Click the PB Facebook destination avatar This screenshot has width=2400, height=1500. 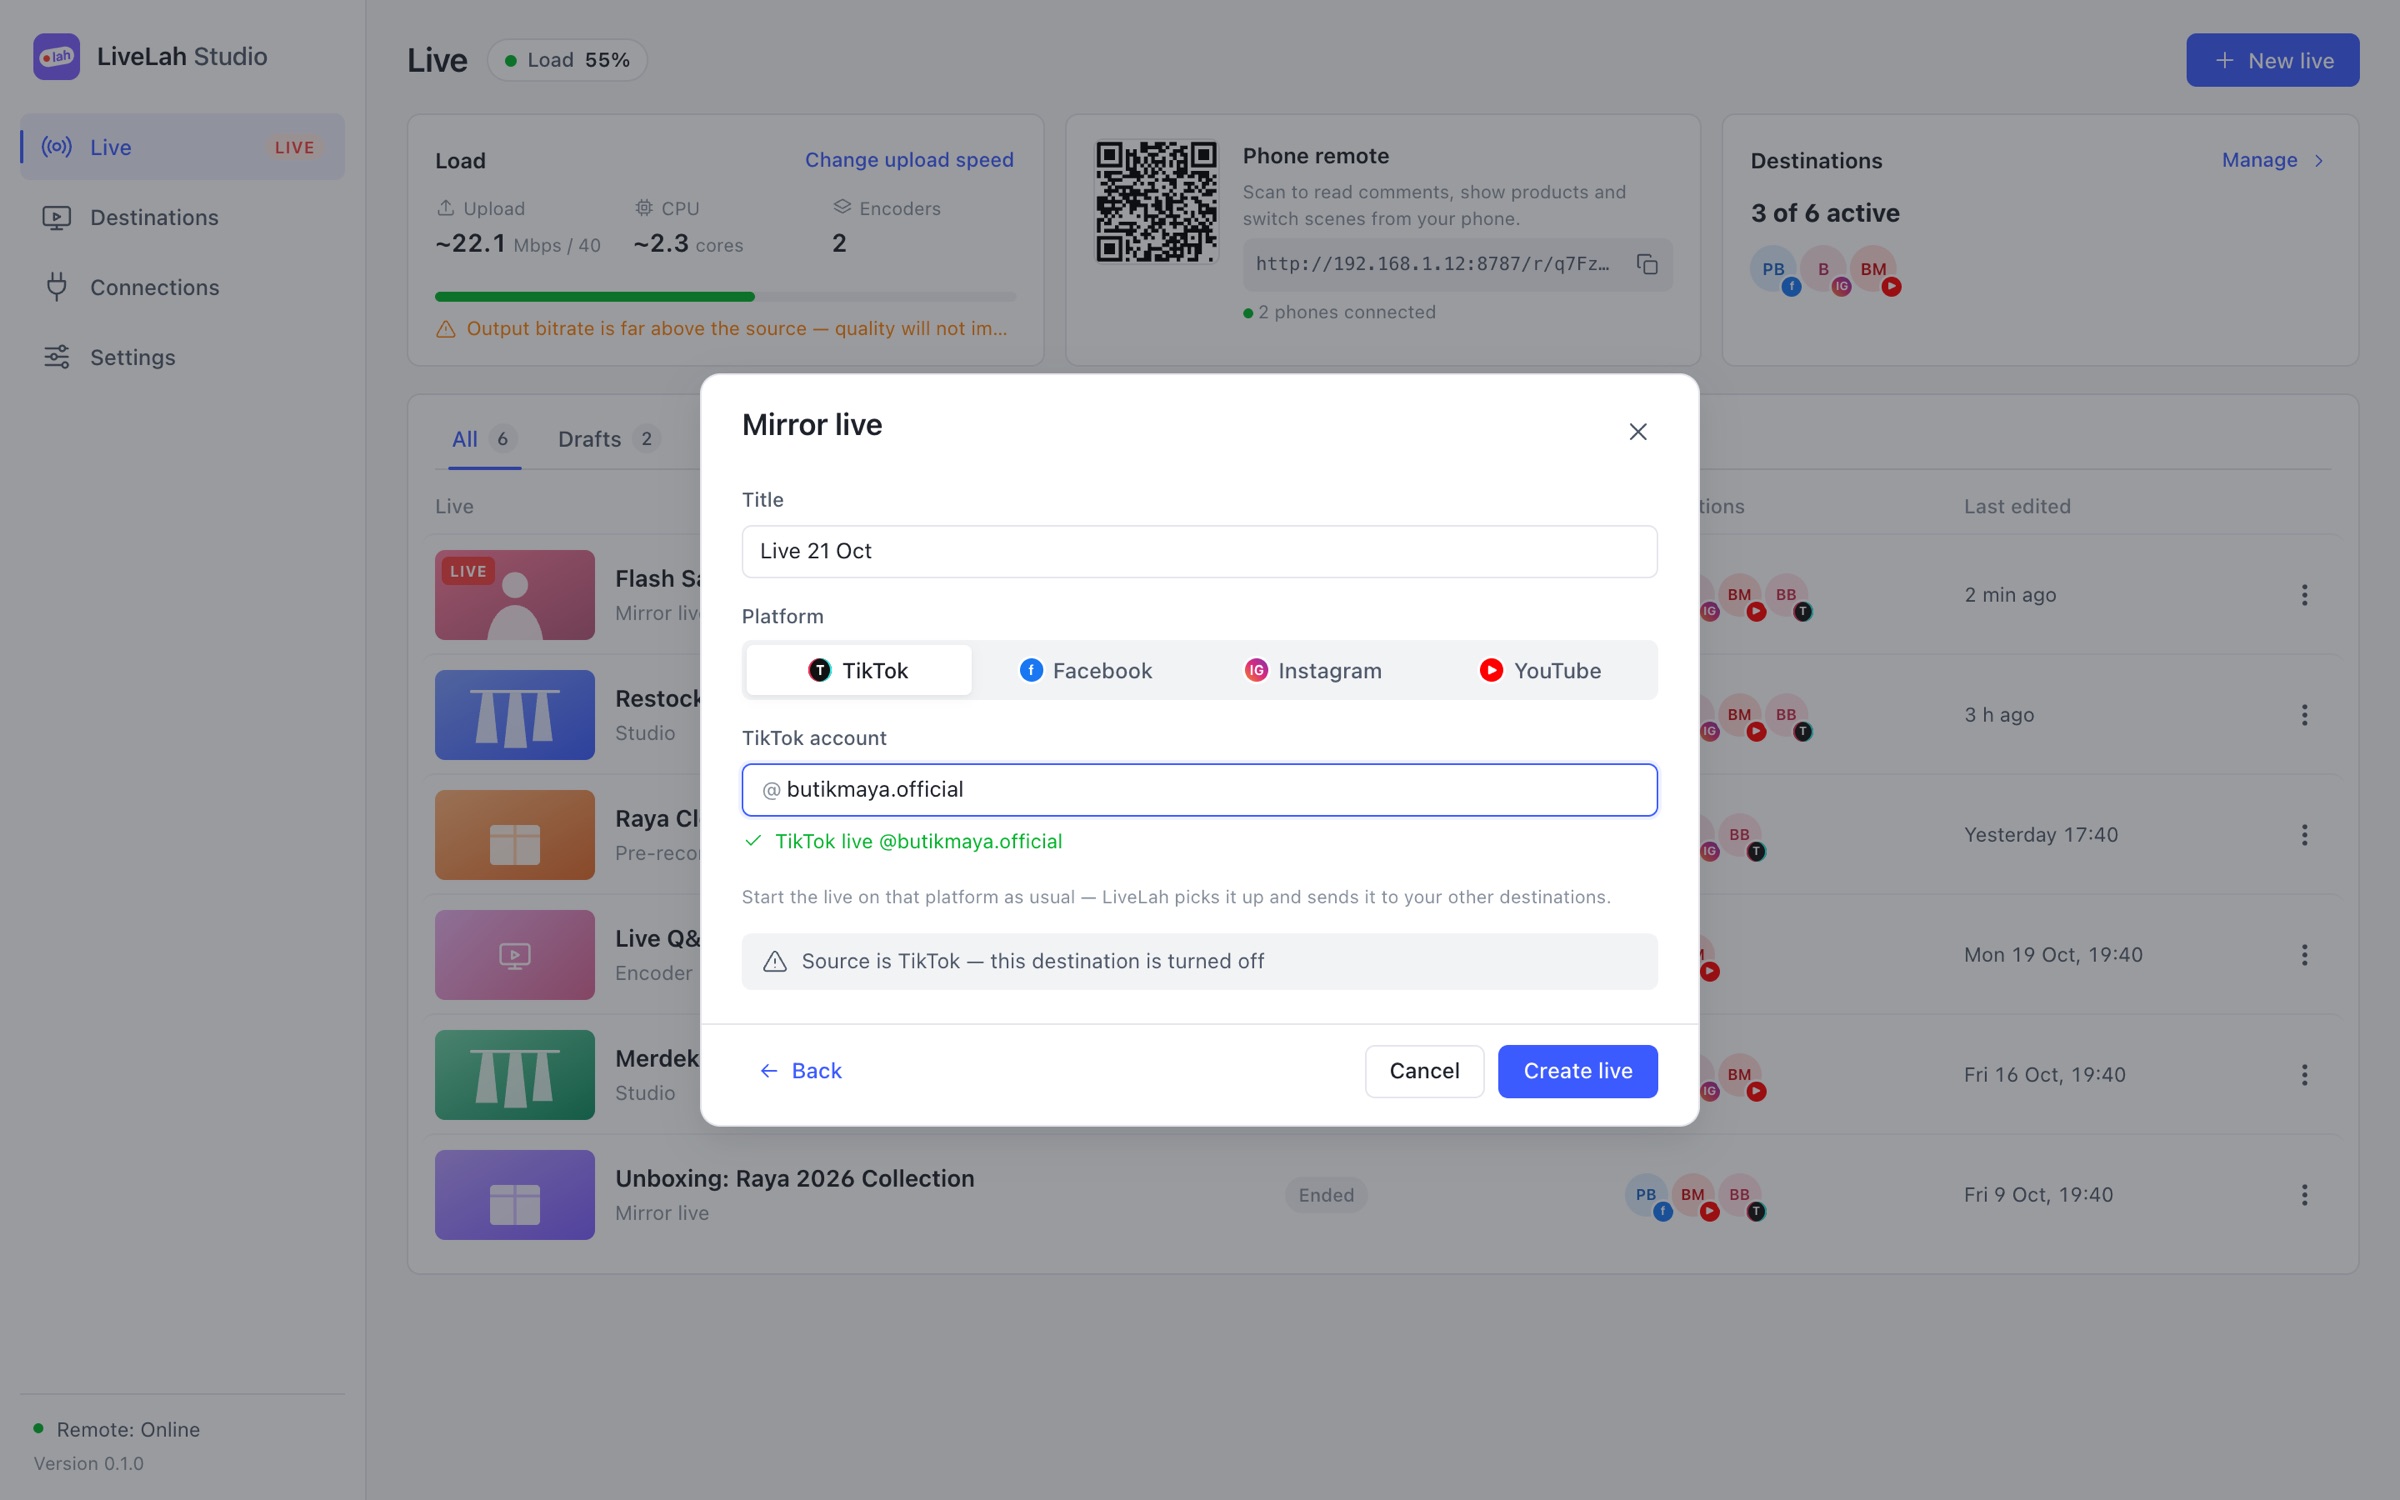click(1775, 270)
